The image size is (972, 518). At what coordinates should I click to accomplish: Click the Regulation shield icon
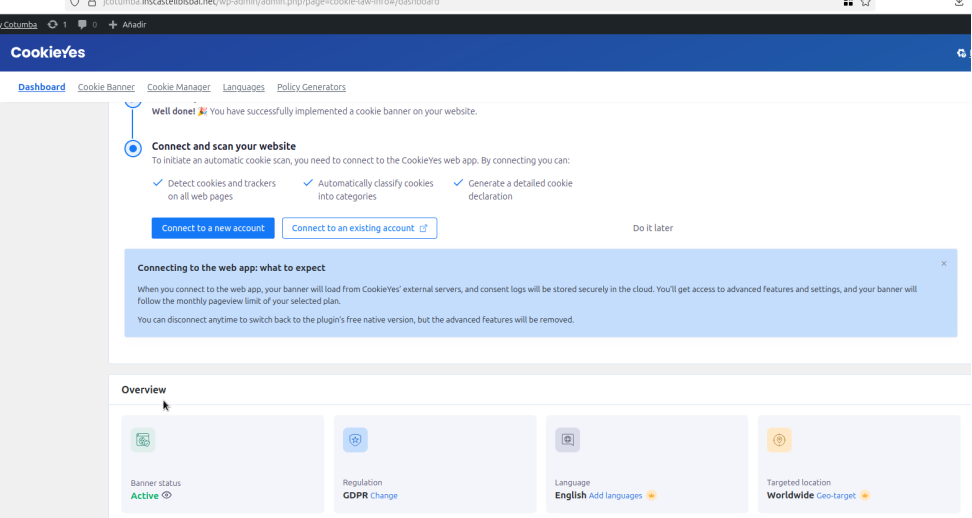(x=355, y=440)
